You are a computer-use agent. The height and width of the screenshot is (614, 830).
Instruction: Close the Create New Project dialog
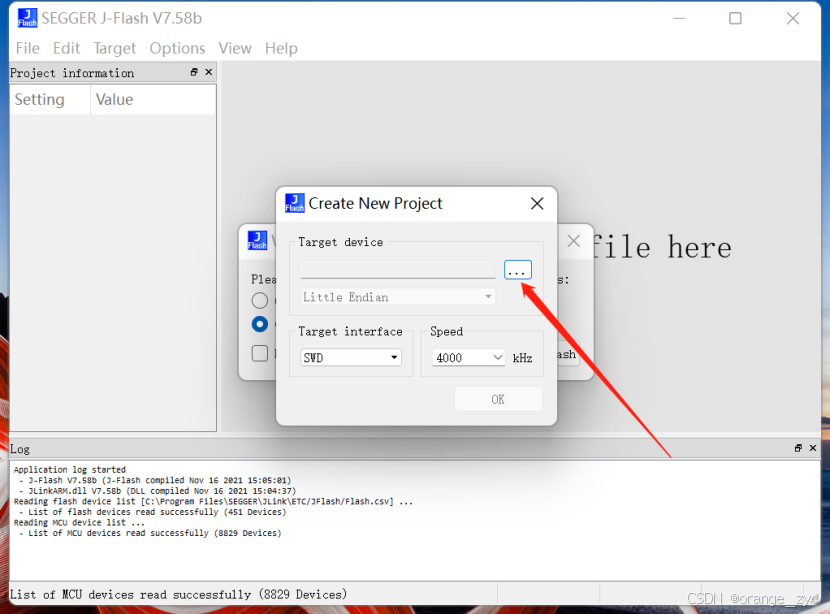tap(537, 203)
